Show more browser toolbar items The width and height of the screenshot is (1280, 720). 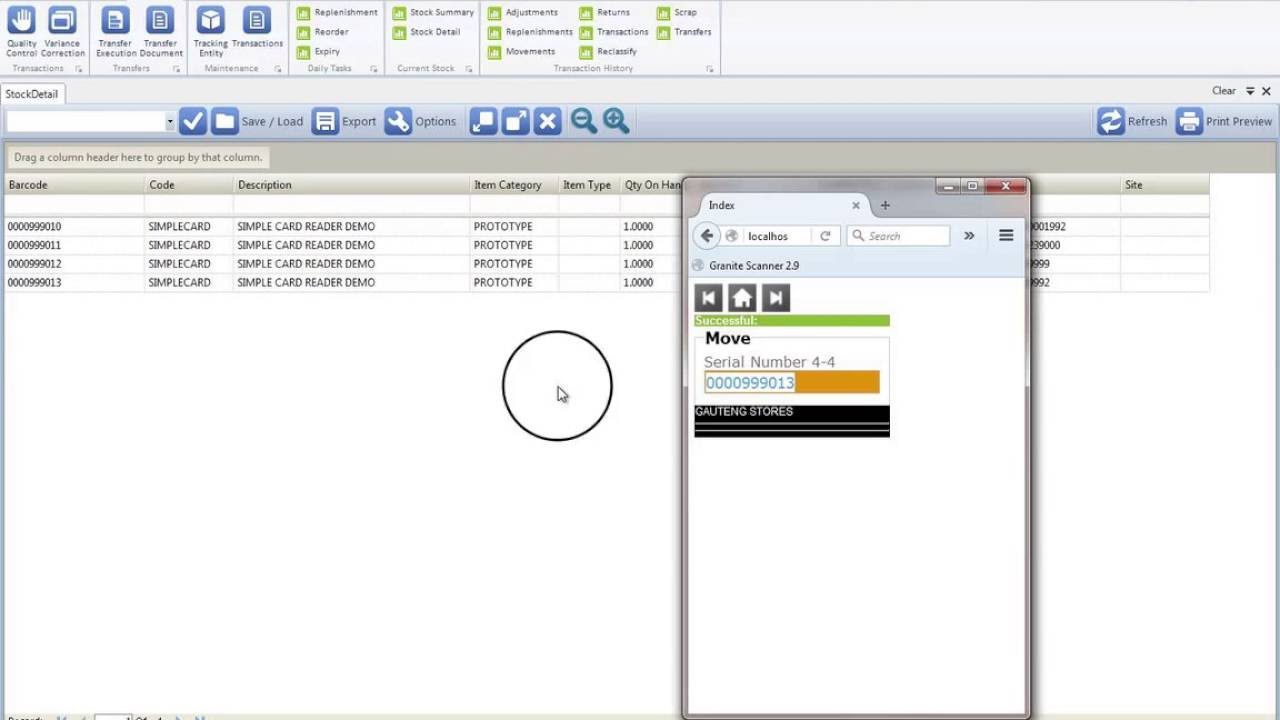[x=969, y=236]
